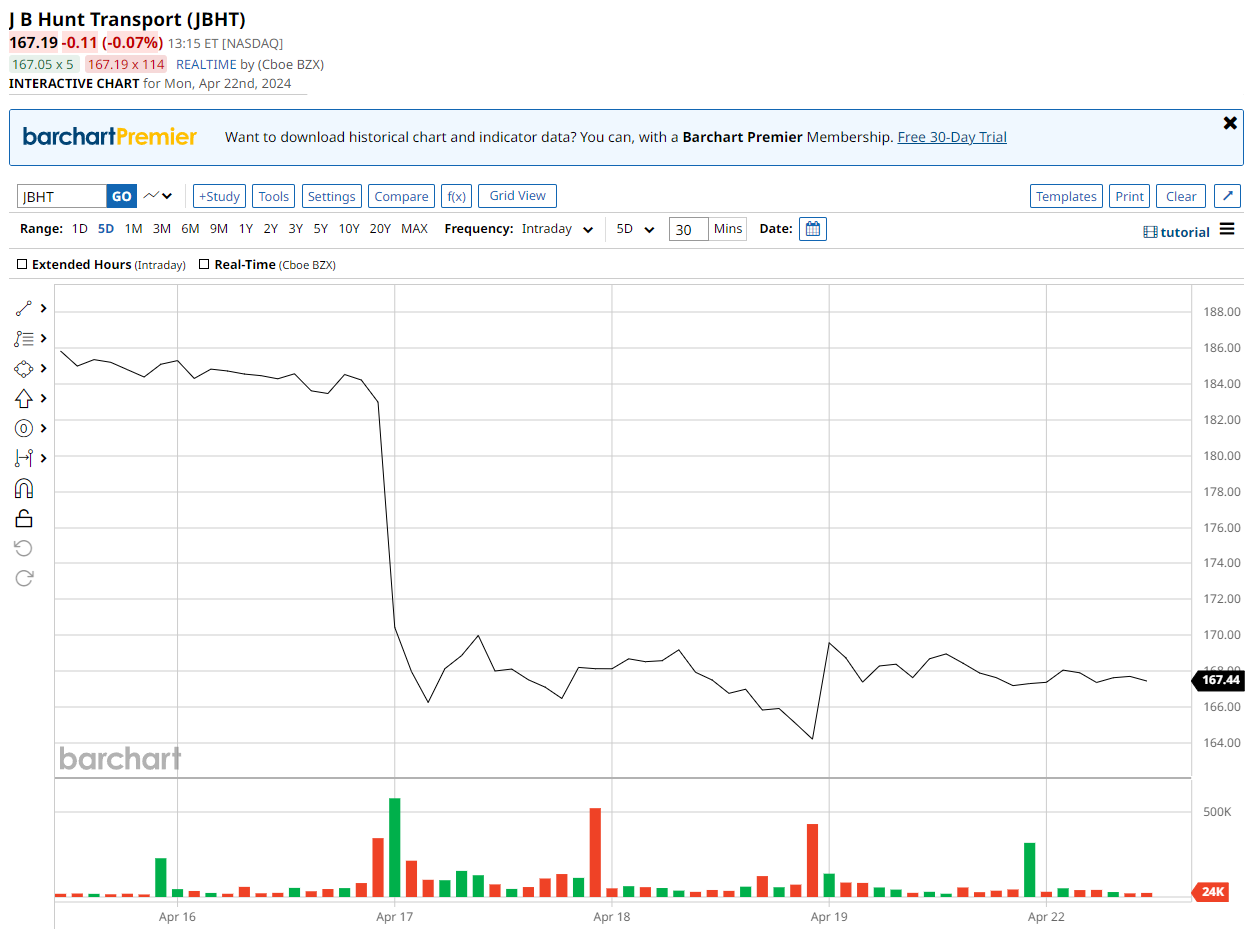
Task: Click the Apr 18 date label
Action: pos(611,916)
